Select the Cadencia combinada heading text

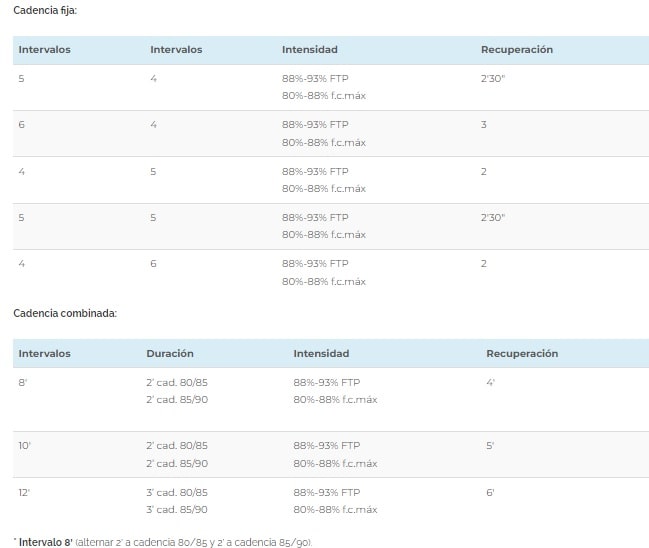pyautogui.click(x=65, y=313)
